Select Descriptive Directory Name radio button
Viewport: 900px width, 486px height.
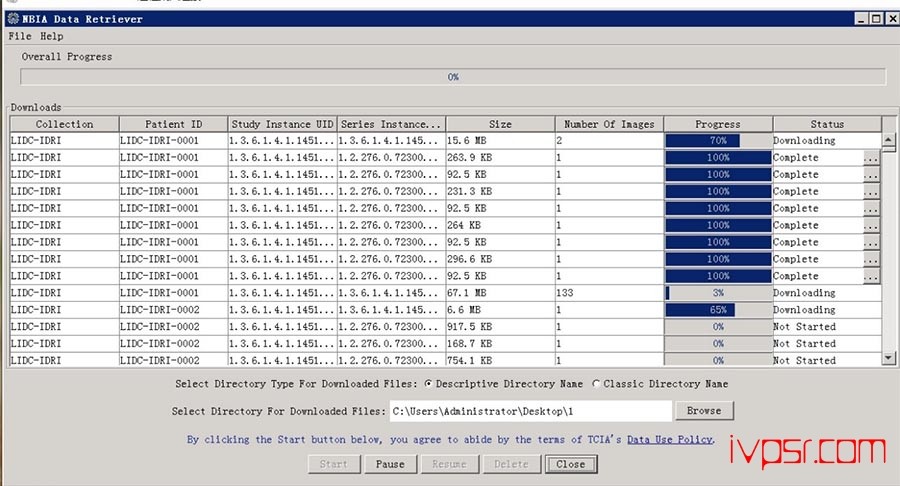click(428, 384)
